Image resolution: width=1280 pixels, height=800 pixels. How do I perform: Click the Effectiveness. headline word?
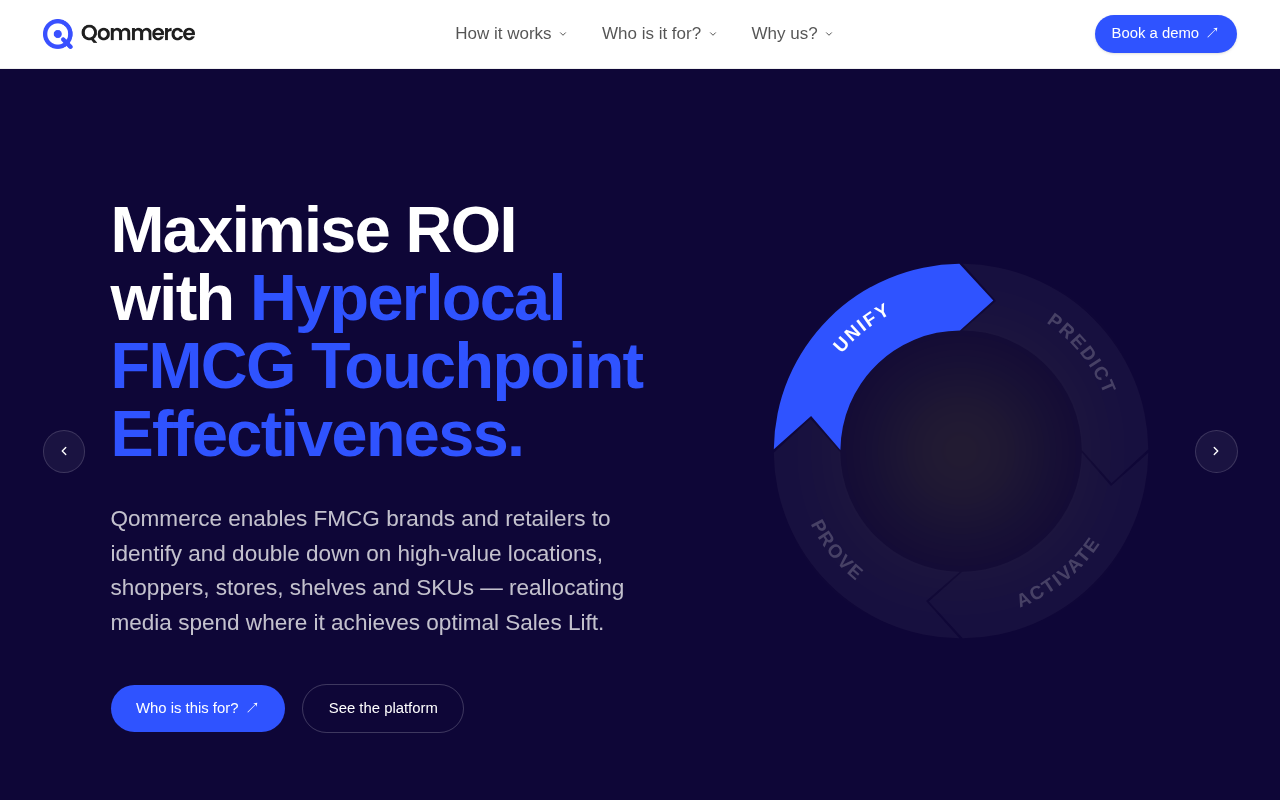coord(317,434)
